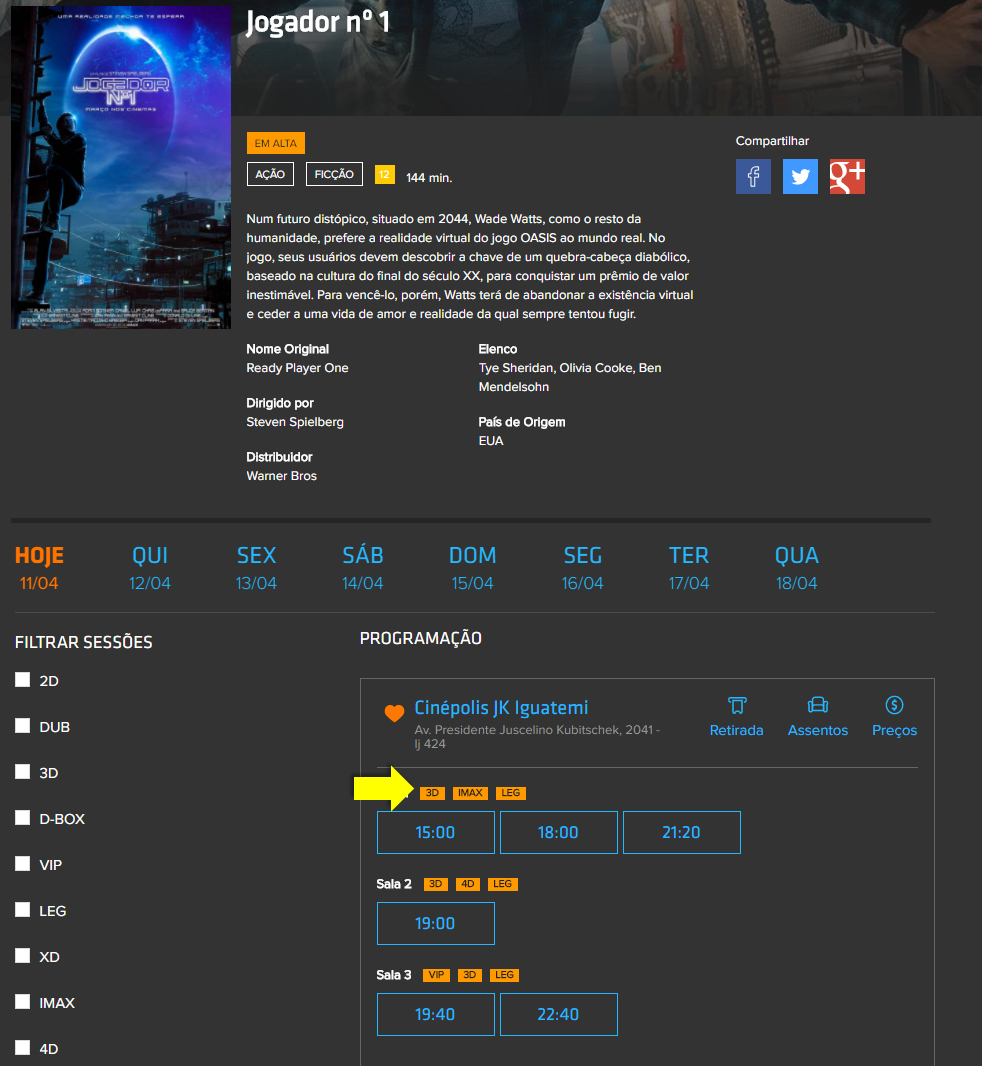The image size is (982, 1066).
Task: Switch to SEX 13/04 date
Action: (256, 568)
